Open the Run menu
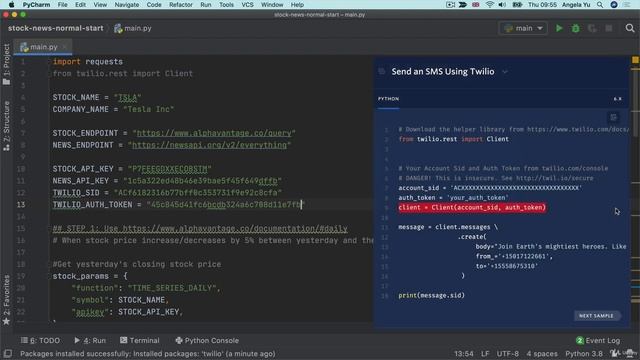 pyautogui.click(x=206, y=4)
